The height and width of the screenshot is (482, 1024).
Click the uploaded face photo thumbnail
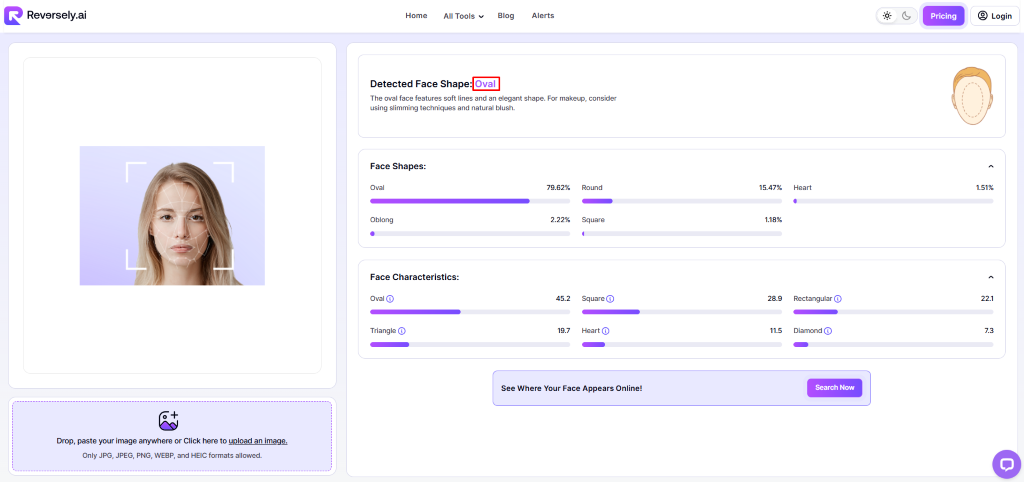point(172,215)
